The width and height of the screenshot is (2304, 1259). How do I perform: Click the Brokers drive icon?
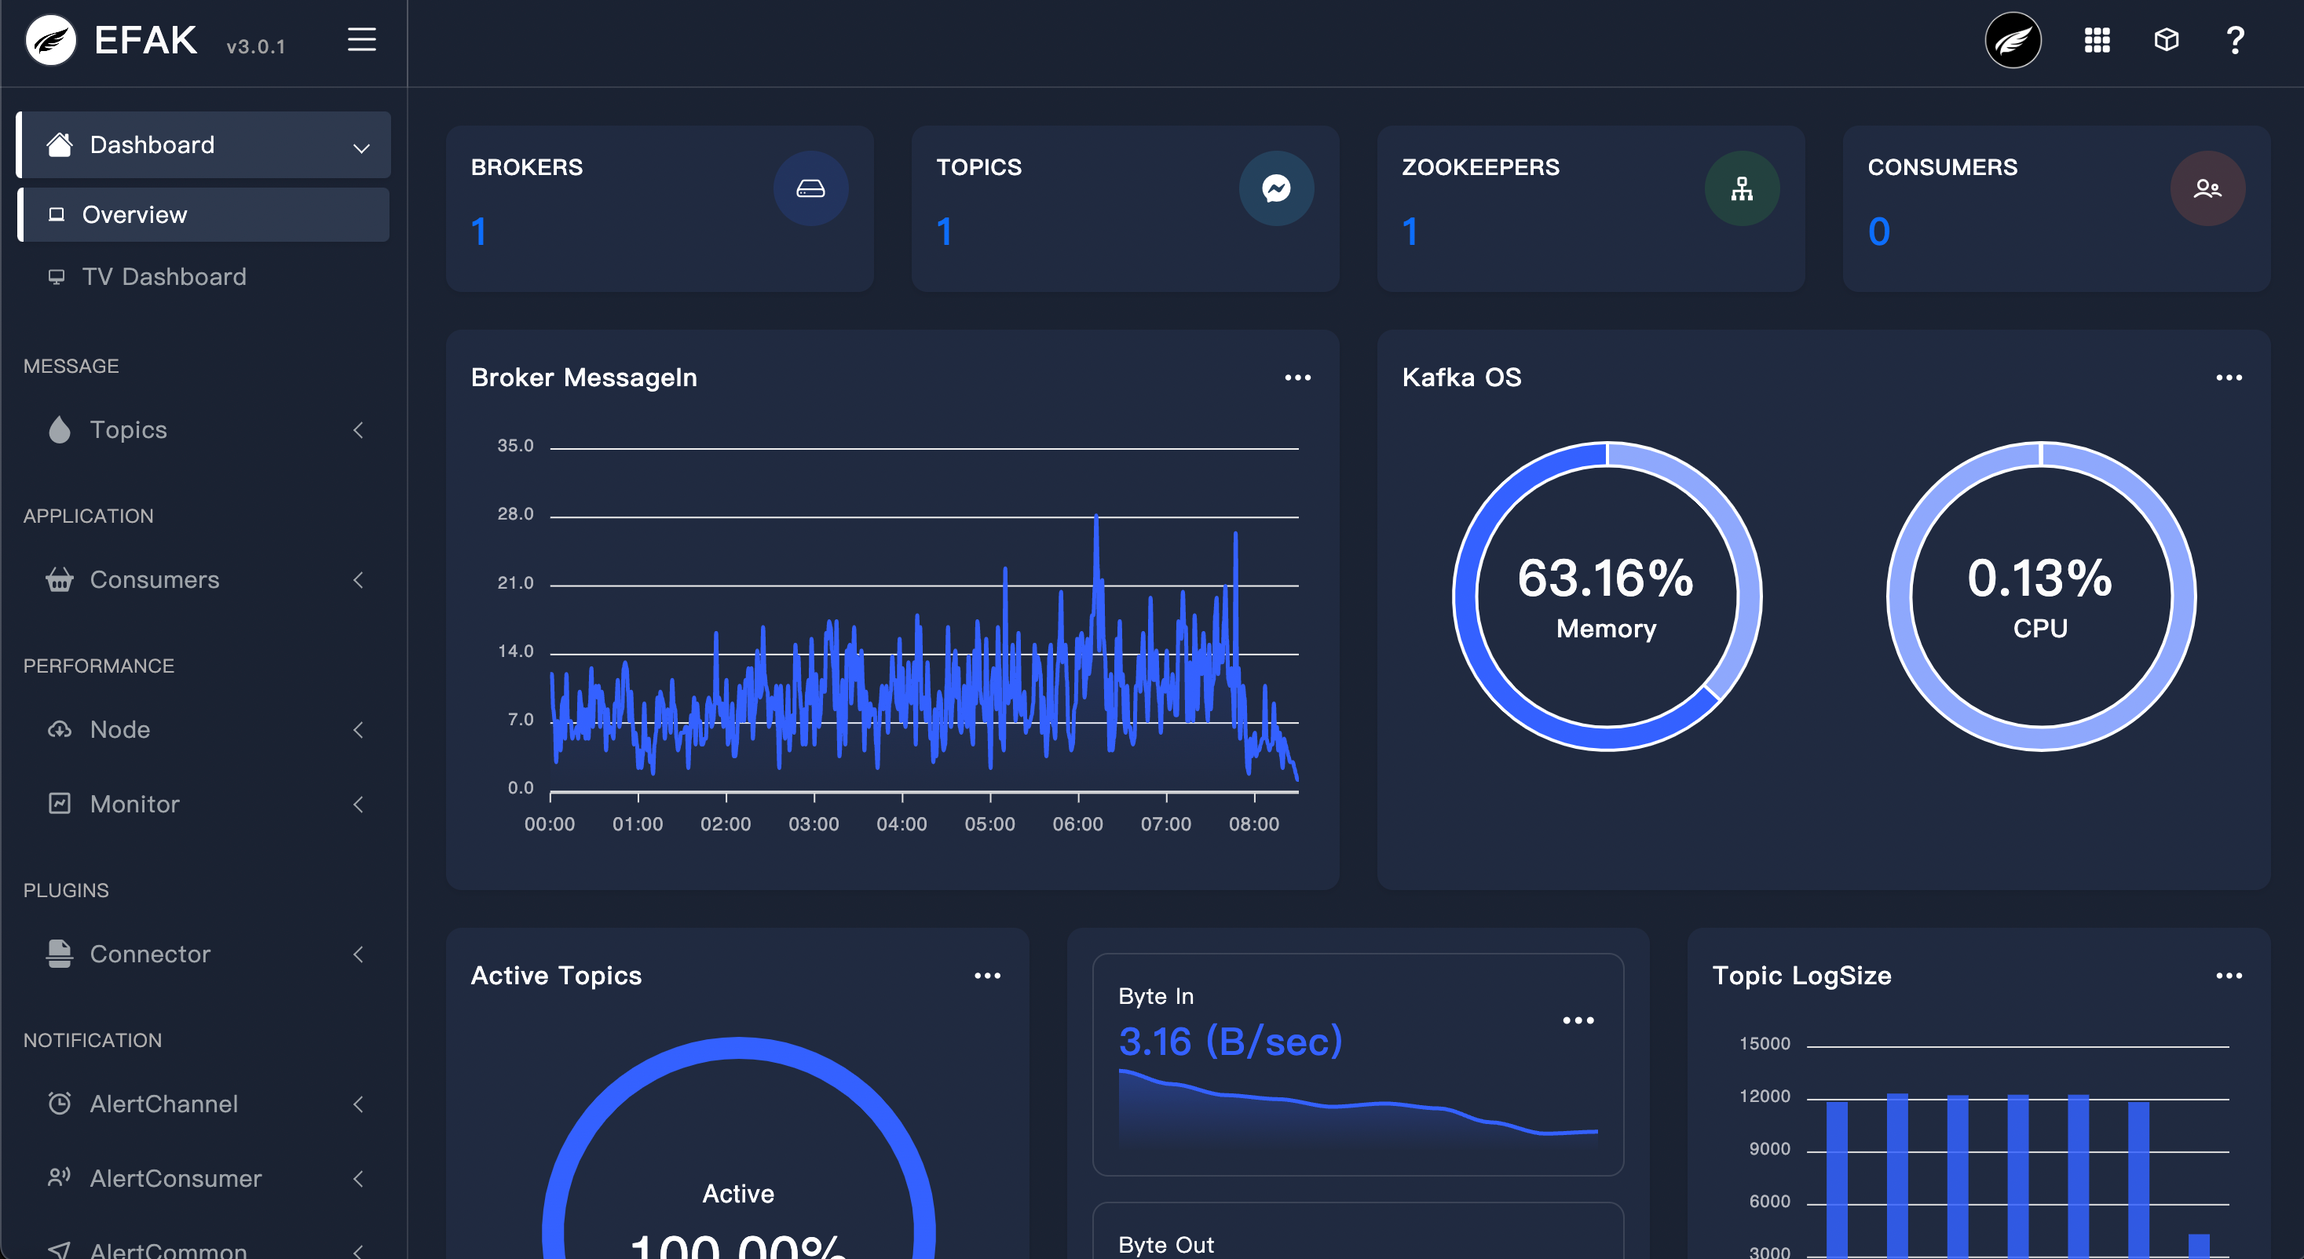(x=810, y=188)
